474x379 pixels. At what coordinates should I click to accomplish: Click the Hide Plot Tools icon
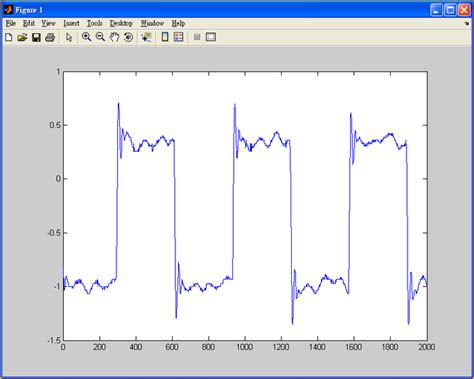[x=197, y=37]
